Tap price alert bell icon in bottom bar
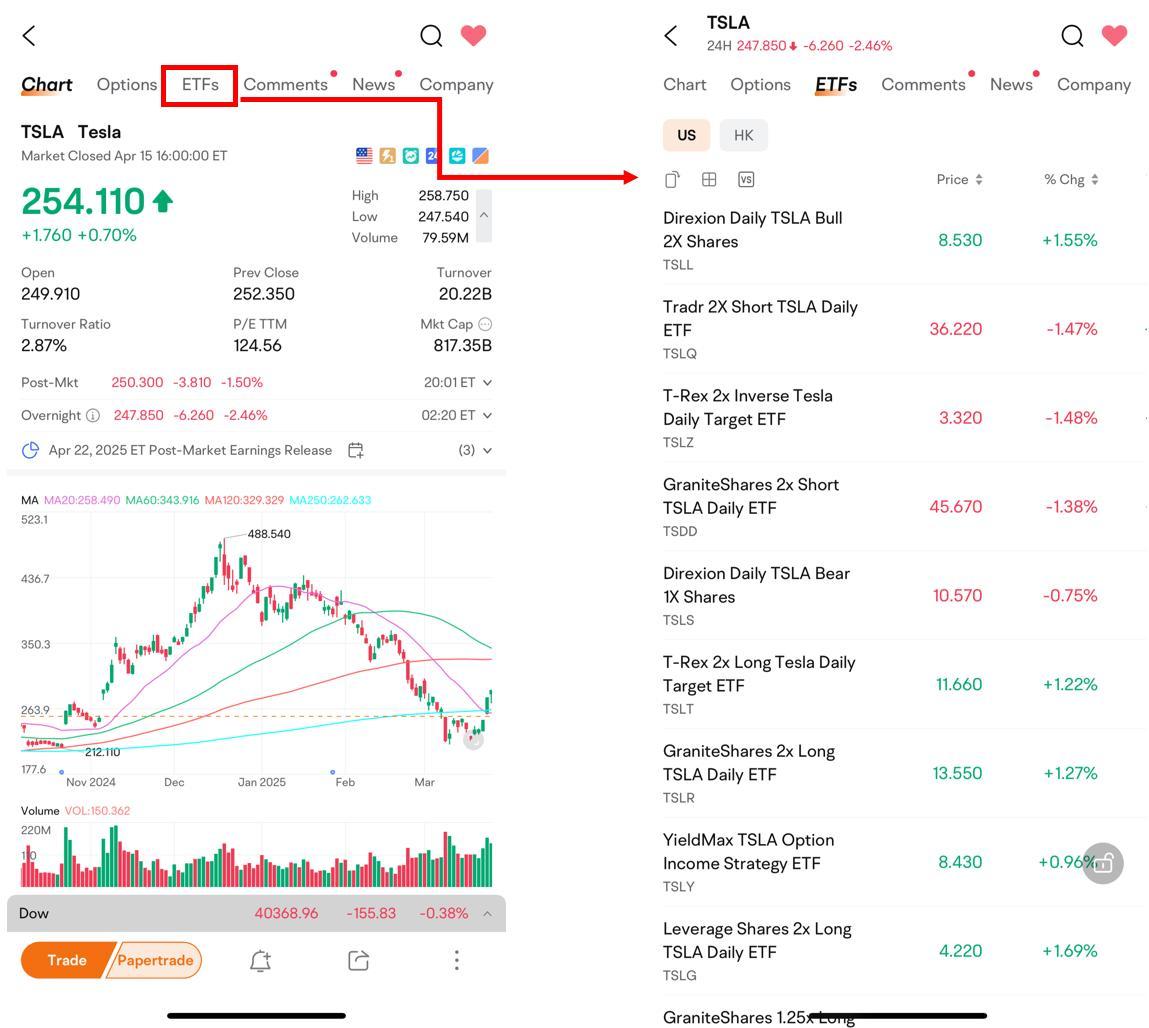This screenshot has width=1149, height=1028. [x=260, y=961]
